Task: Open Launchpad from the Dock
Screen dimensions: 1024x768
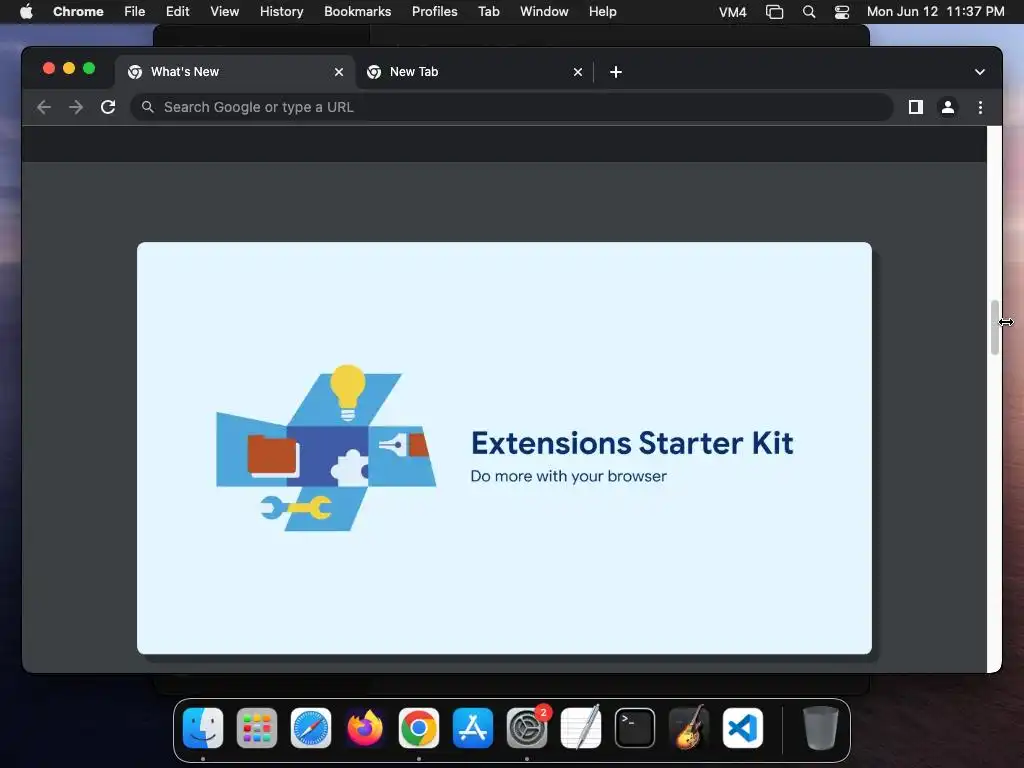Action: (257, 728)
